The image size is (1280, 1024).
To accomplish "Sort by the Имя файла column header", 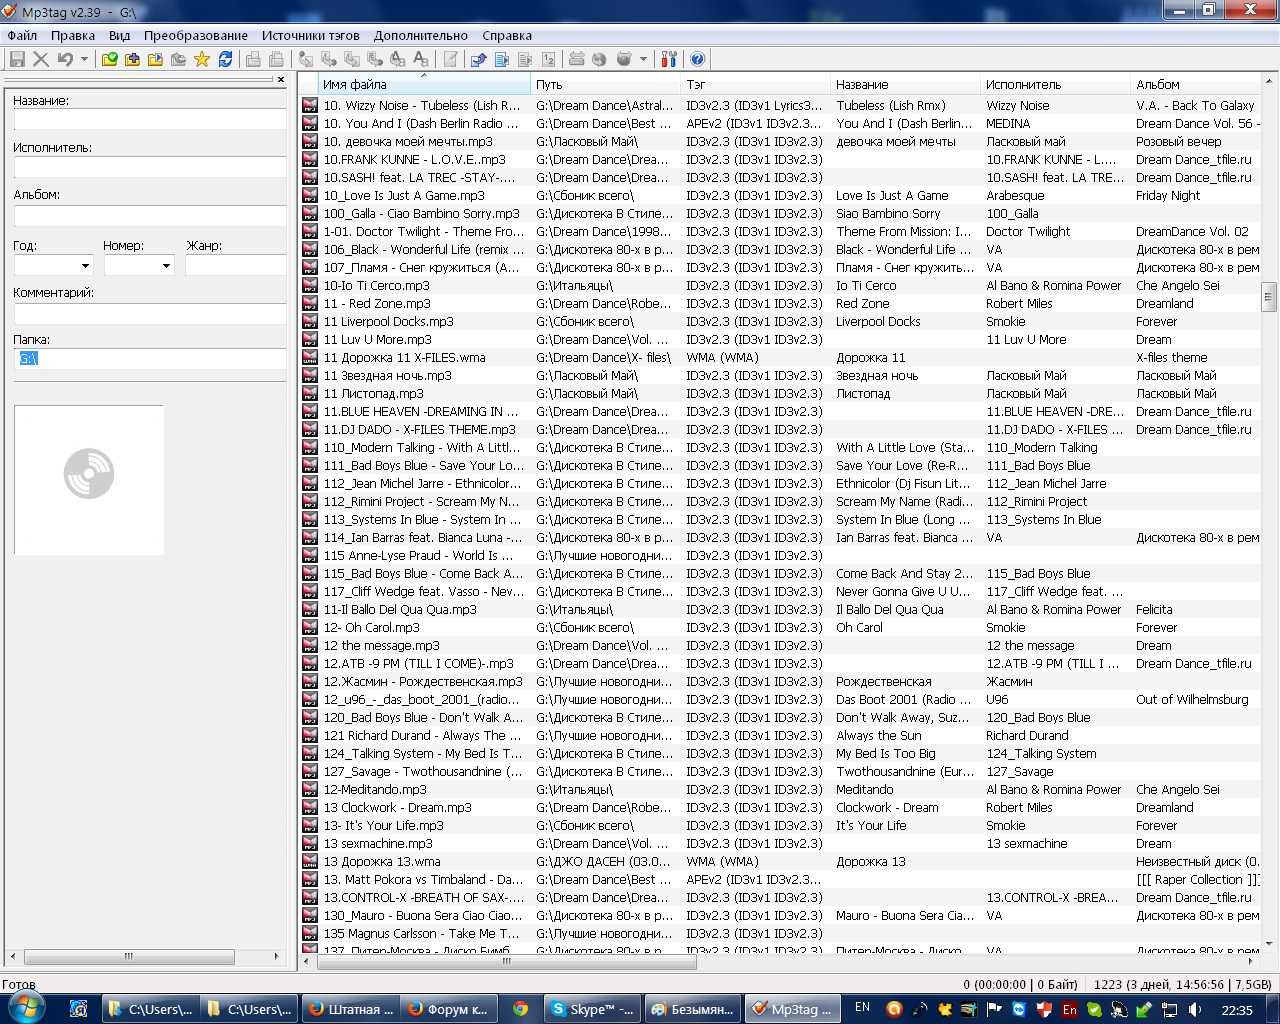I will tap(424, 85).
